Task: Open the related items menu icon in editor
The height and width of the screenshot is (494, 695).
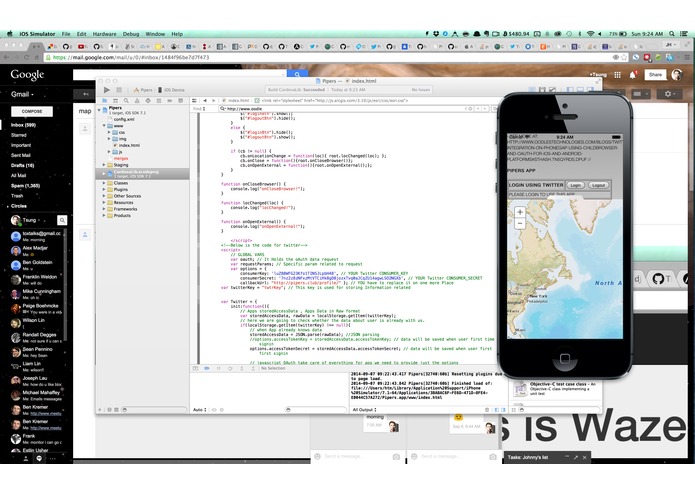Action: pos(195,101)
